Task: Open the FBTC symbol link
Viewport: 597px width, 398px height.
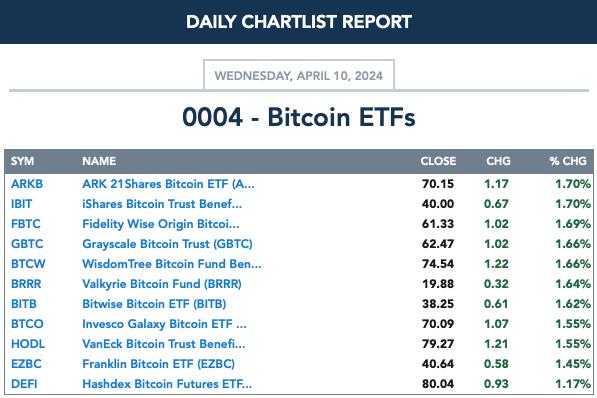Action: 26,224
